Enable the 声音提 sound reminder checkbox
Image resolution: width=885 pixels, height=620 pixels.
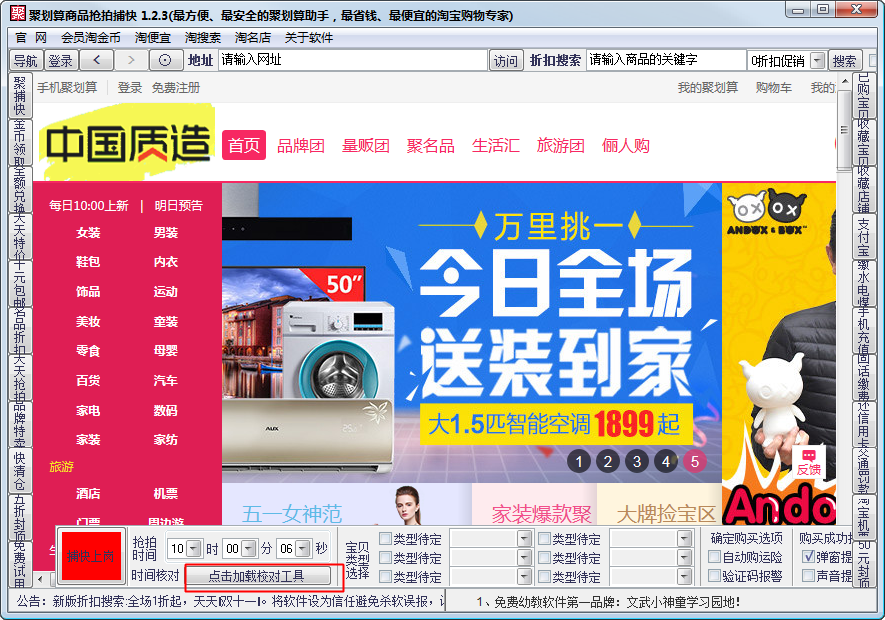(808, 575)
